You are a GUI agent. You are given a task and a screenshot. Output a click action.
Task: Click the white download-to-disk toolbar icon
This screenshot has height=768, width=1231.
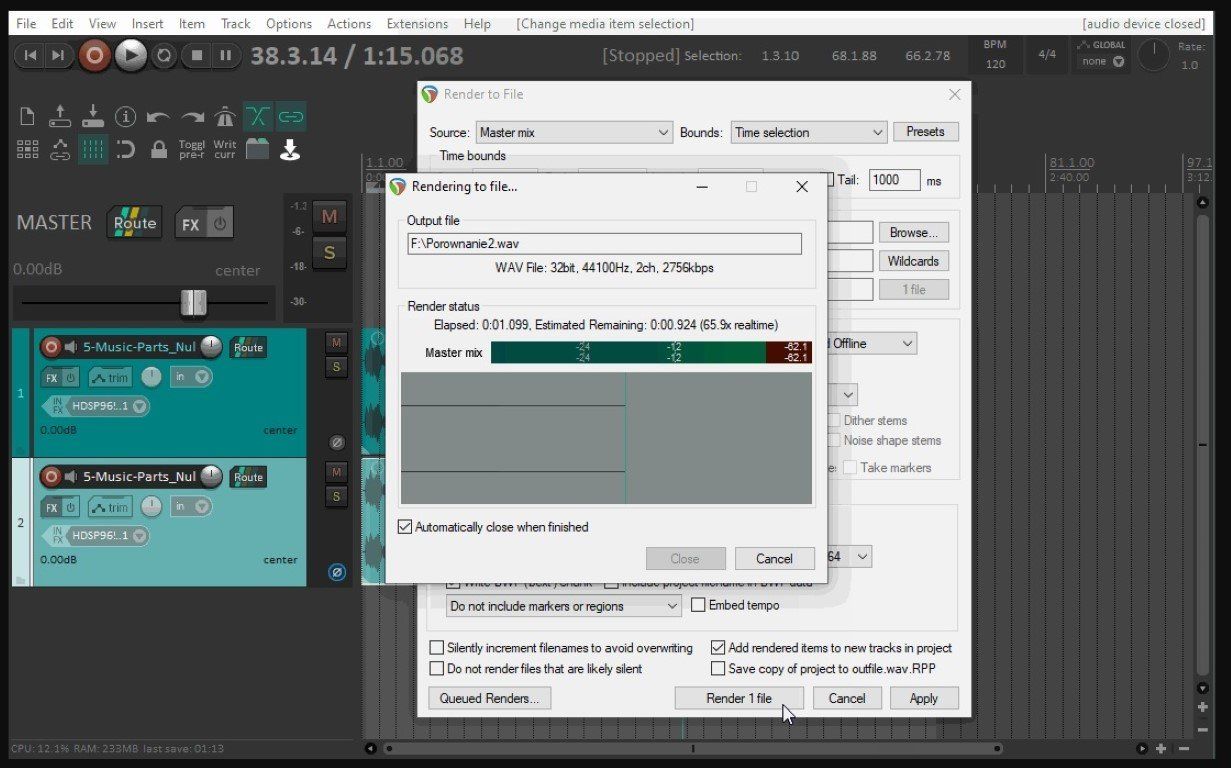(290, 150)
